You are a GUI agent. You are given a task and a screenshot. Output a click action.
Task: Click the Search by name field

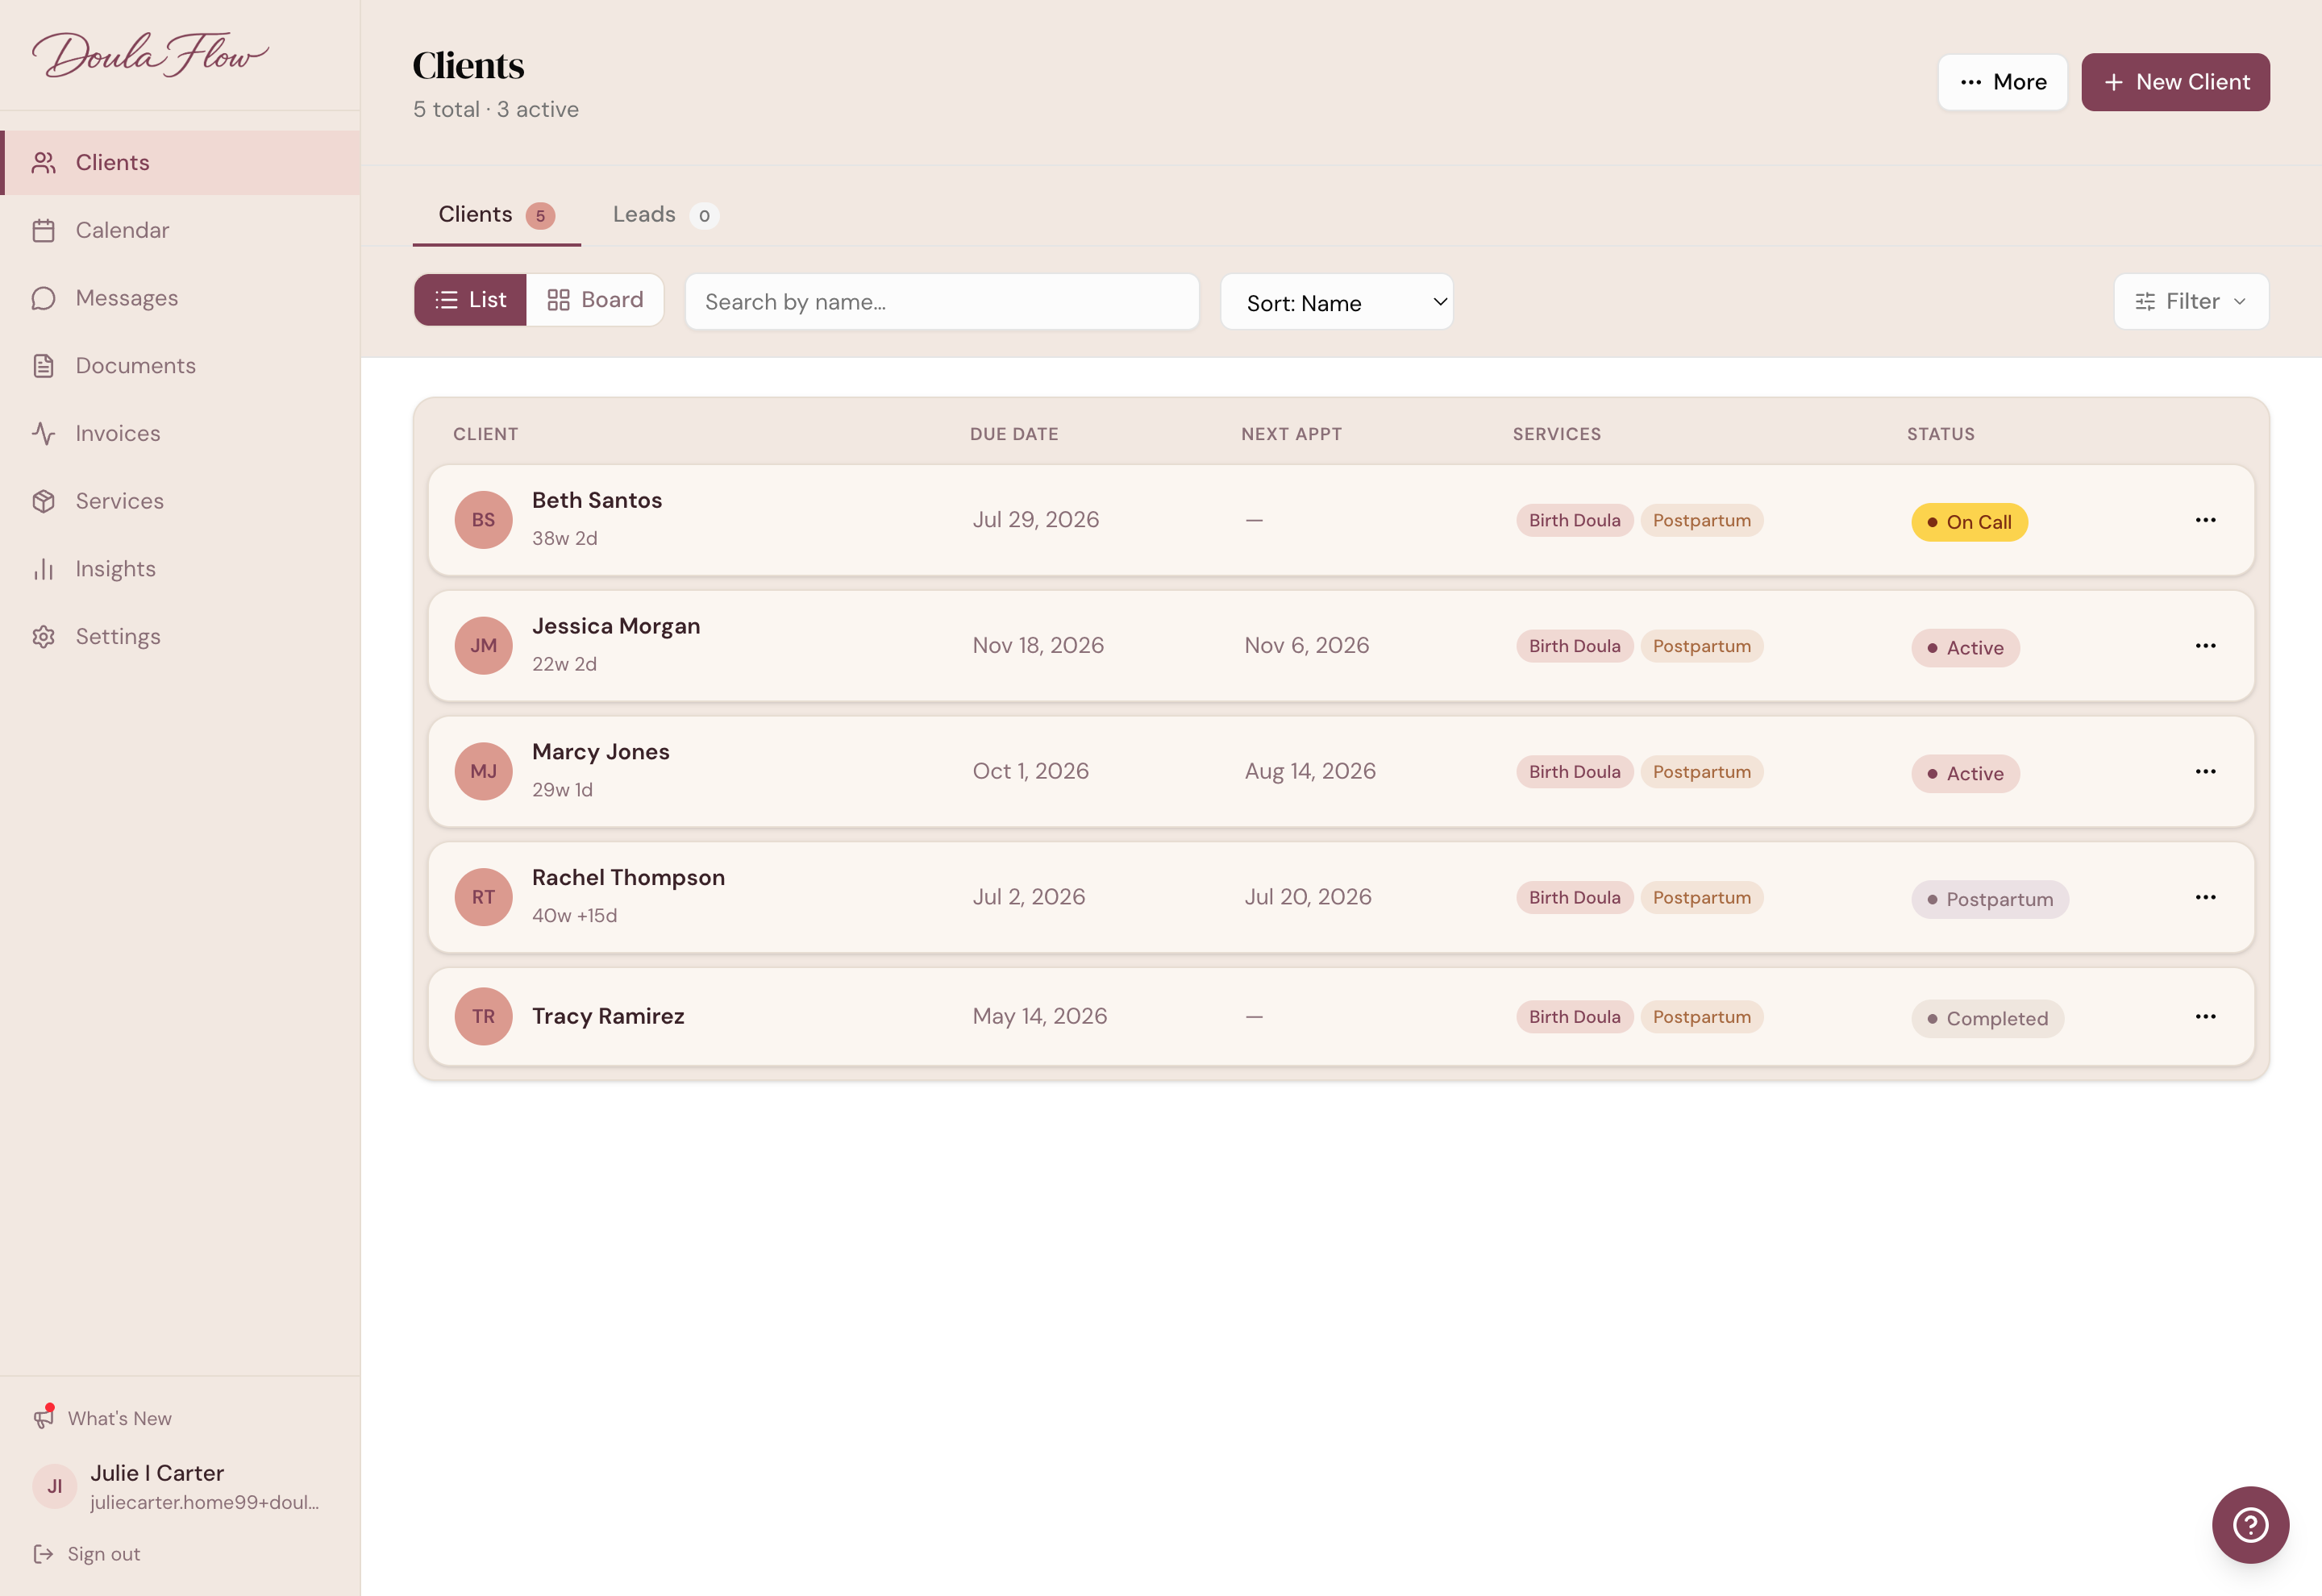[942, 302]
